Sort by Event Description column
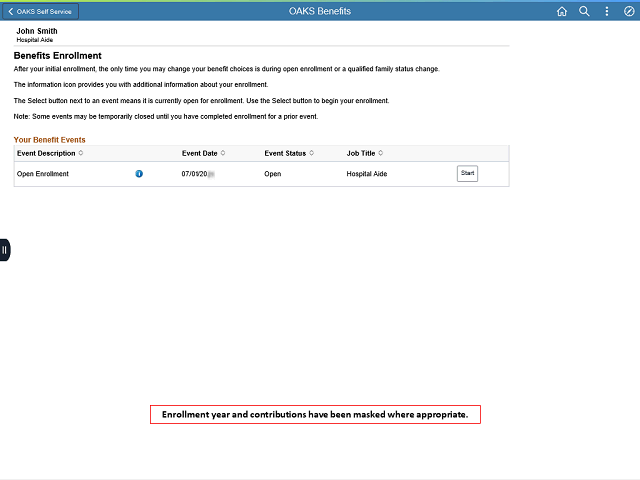This screenshot has height=480, width=640. pos(50,153)
